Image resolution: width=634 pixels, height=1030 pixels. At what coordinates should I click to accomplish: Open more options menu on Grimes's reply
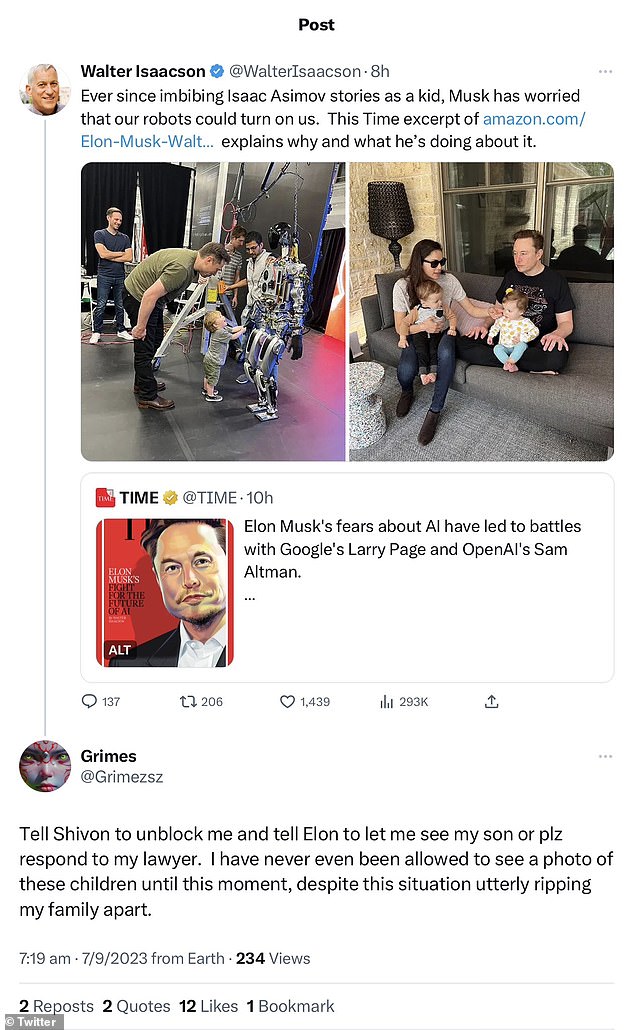(605, 757)
